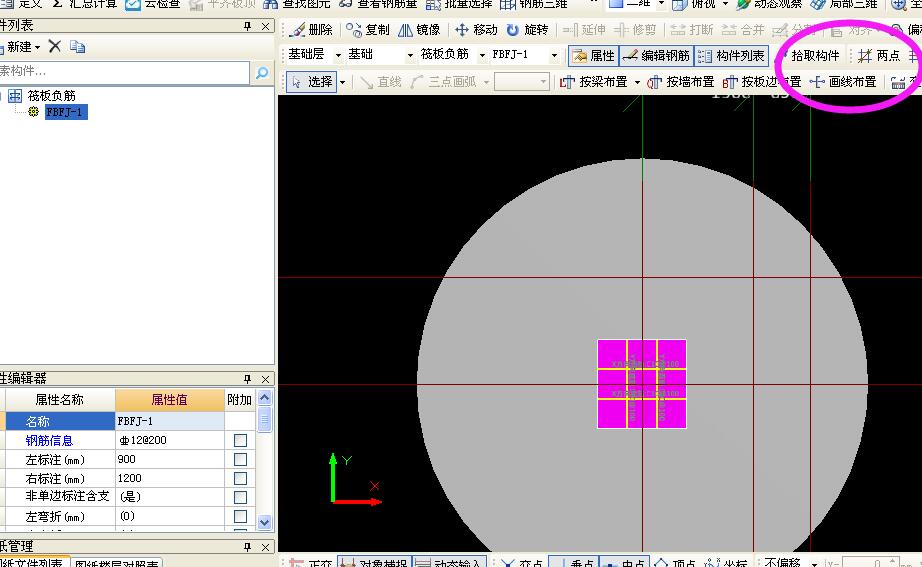Start 动态观察 (dynamic orbit view)

point(769,4)
